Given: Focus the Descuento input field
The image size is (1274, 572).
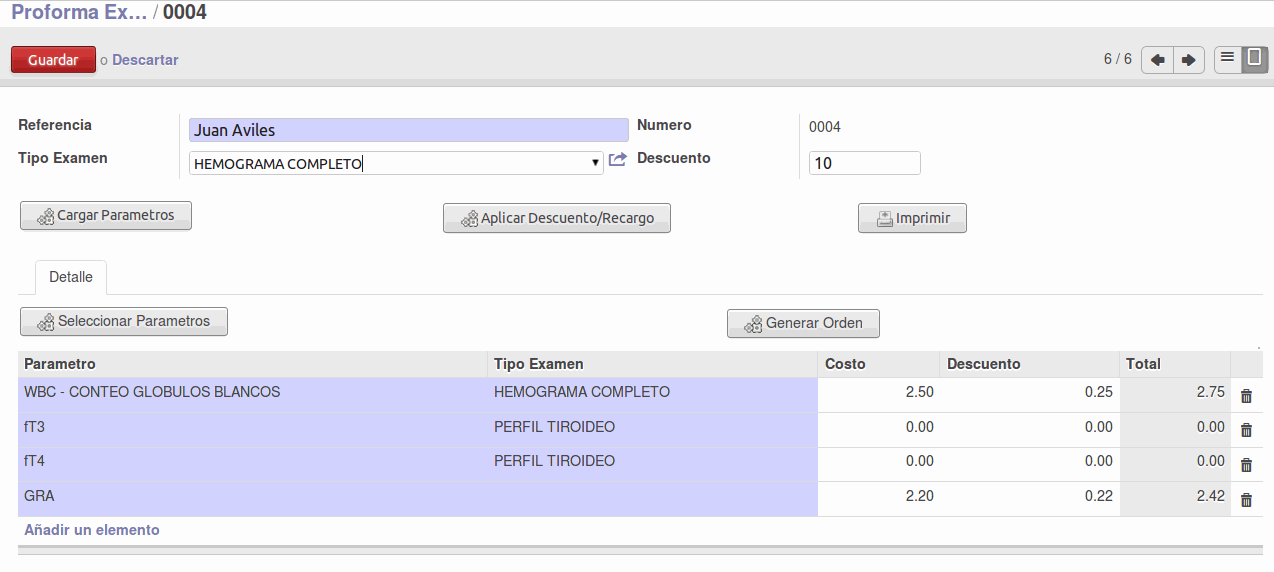Looking at the screenshot, I should click(x=864, y=163).
